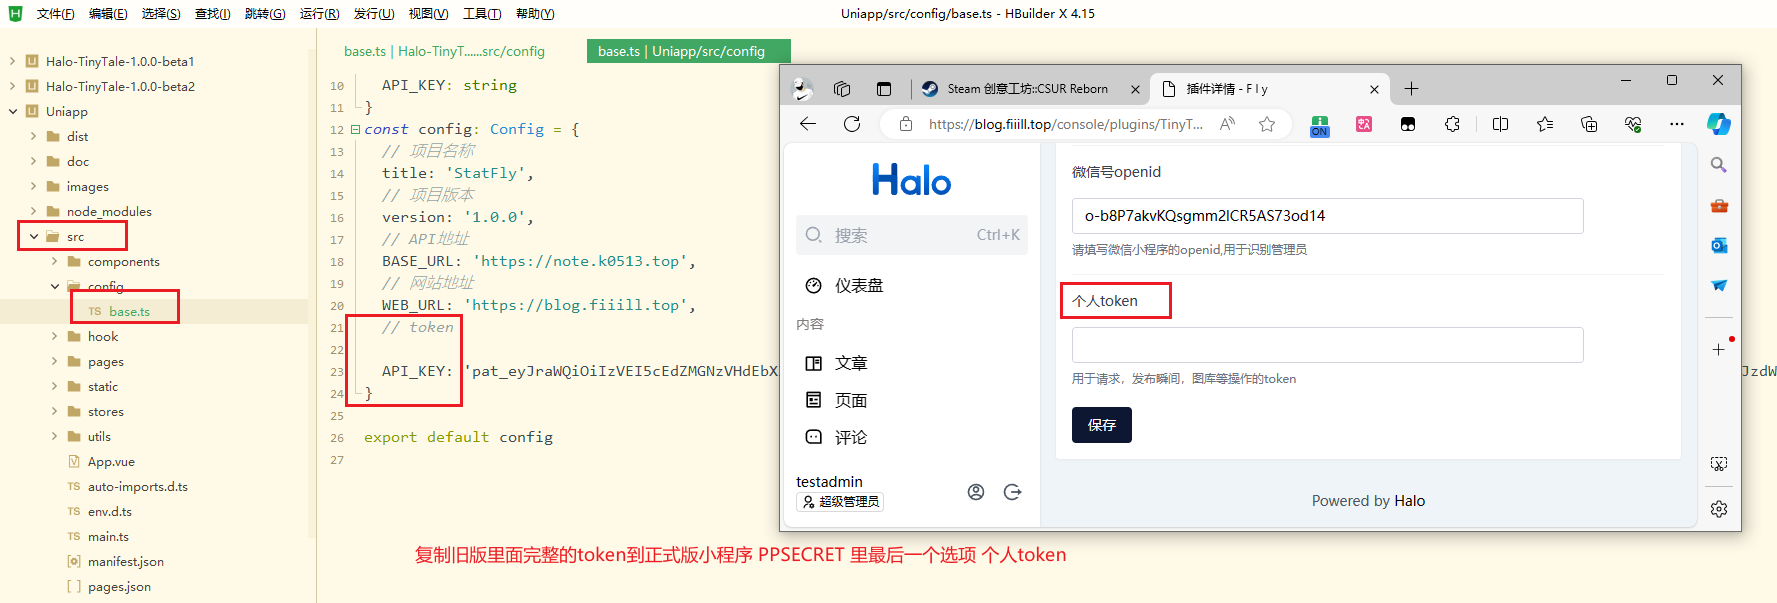This screenshot has width=1777, height=603.
Task: Open Edge sidebar settings gear
Action: pyautogui.click(x=1719, y=509)
